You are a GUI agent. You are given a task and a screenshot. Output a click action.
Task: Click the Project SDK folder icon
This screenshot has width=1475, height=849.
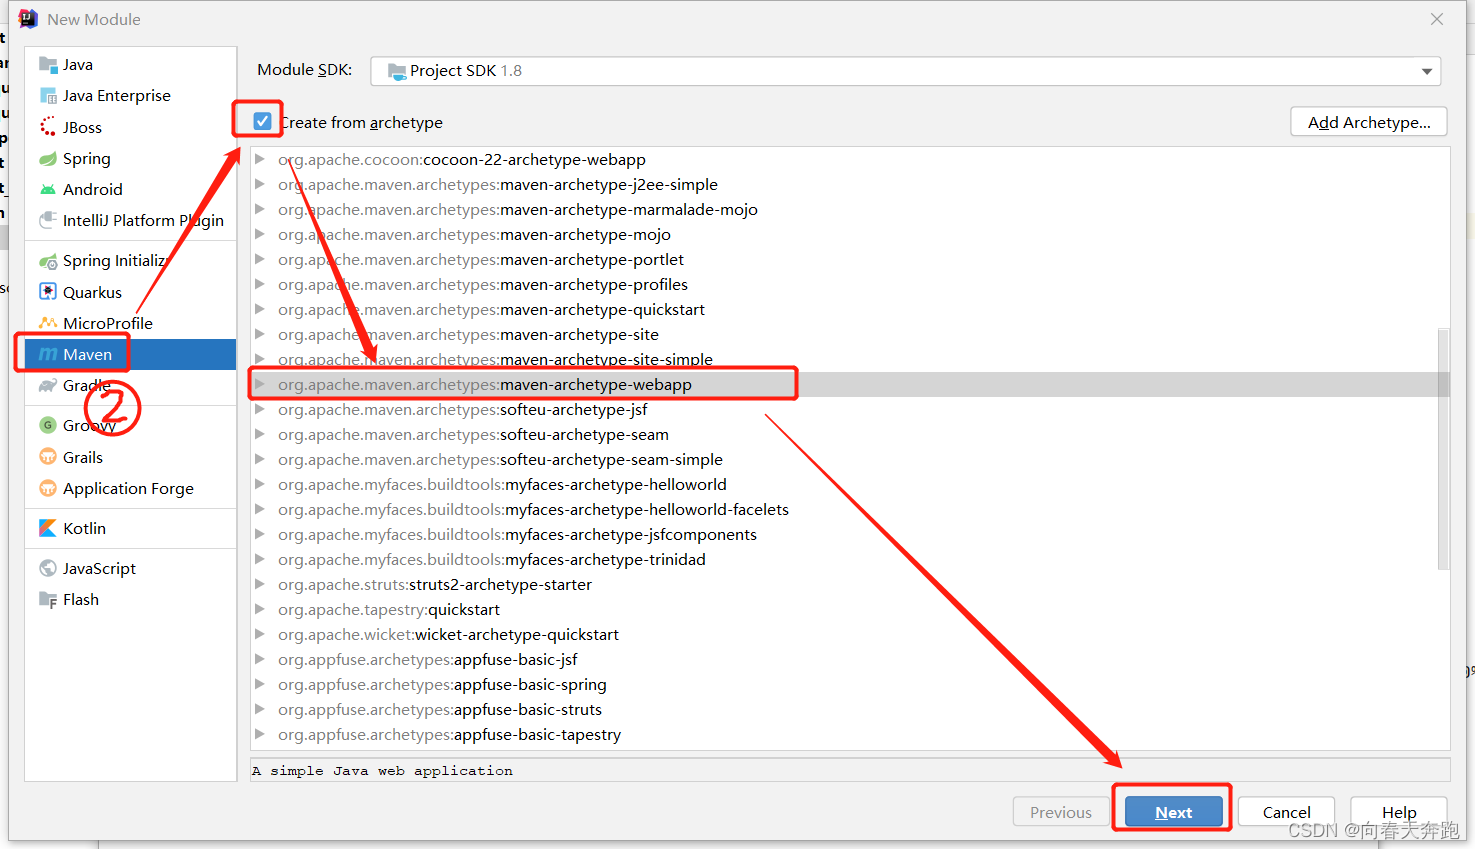point(397,71)
